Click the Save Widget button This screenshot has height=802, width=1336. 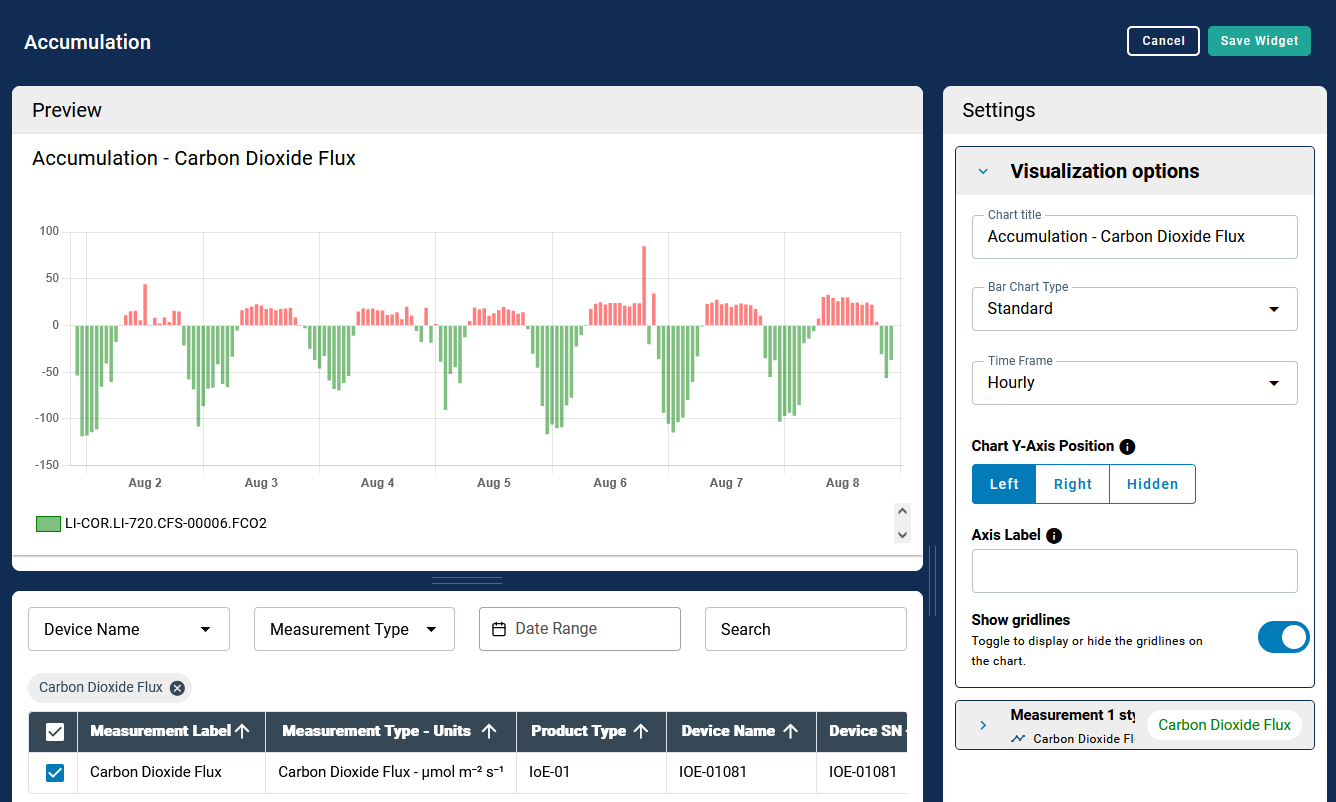click(1259, 41)
